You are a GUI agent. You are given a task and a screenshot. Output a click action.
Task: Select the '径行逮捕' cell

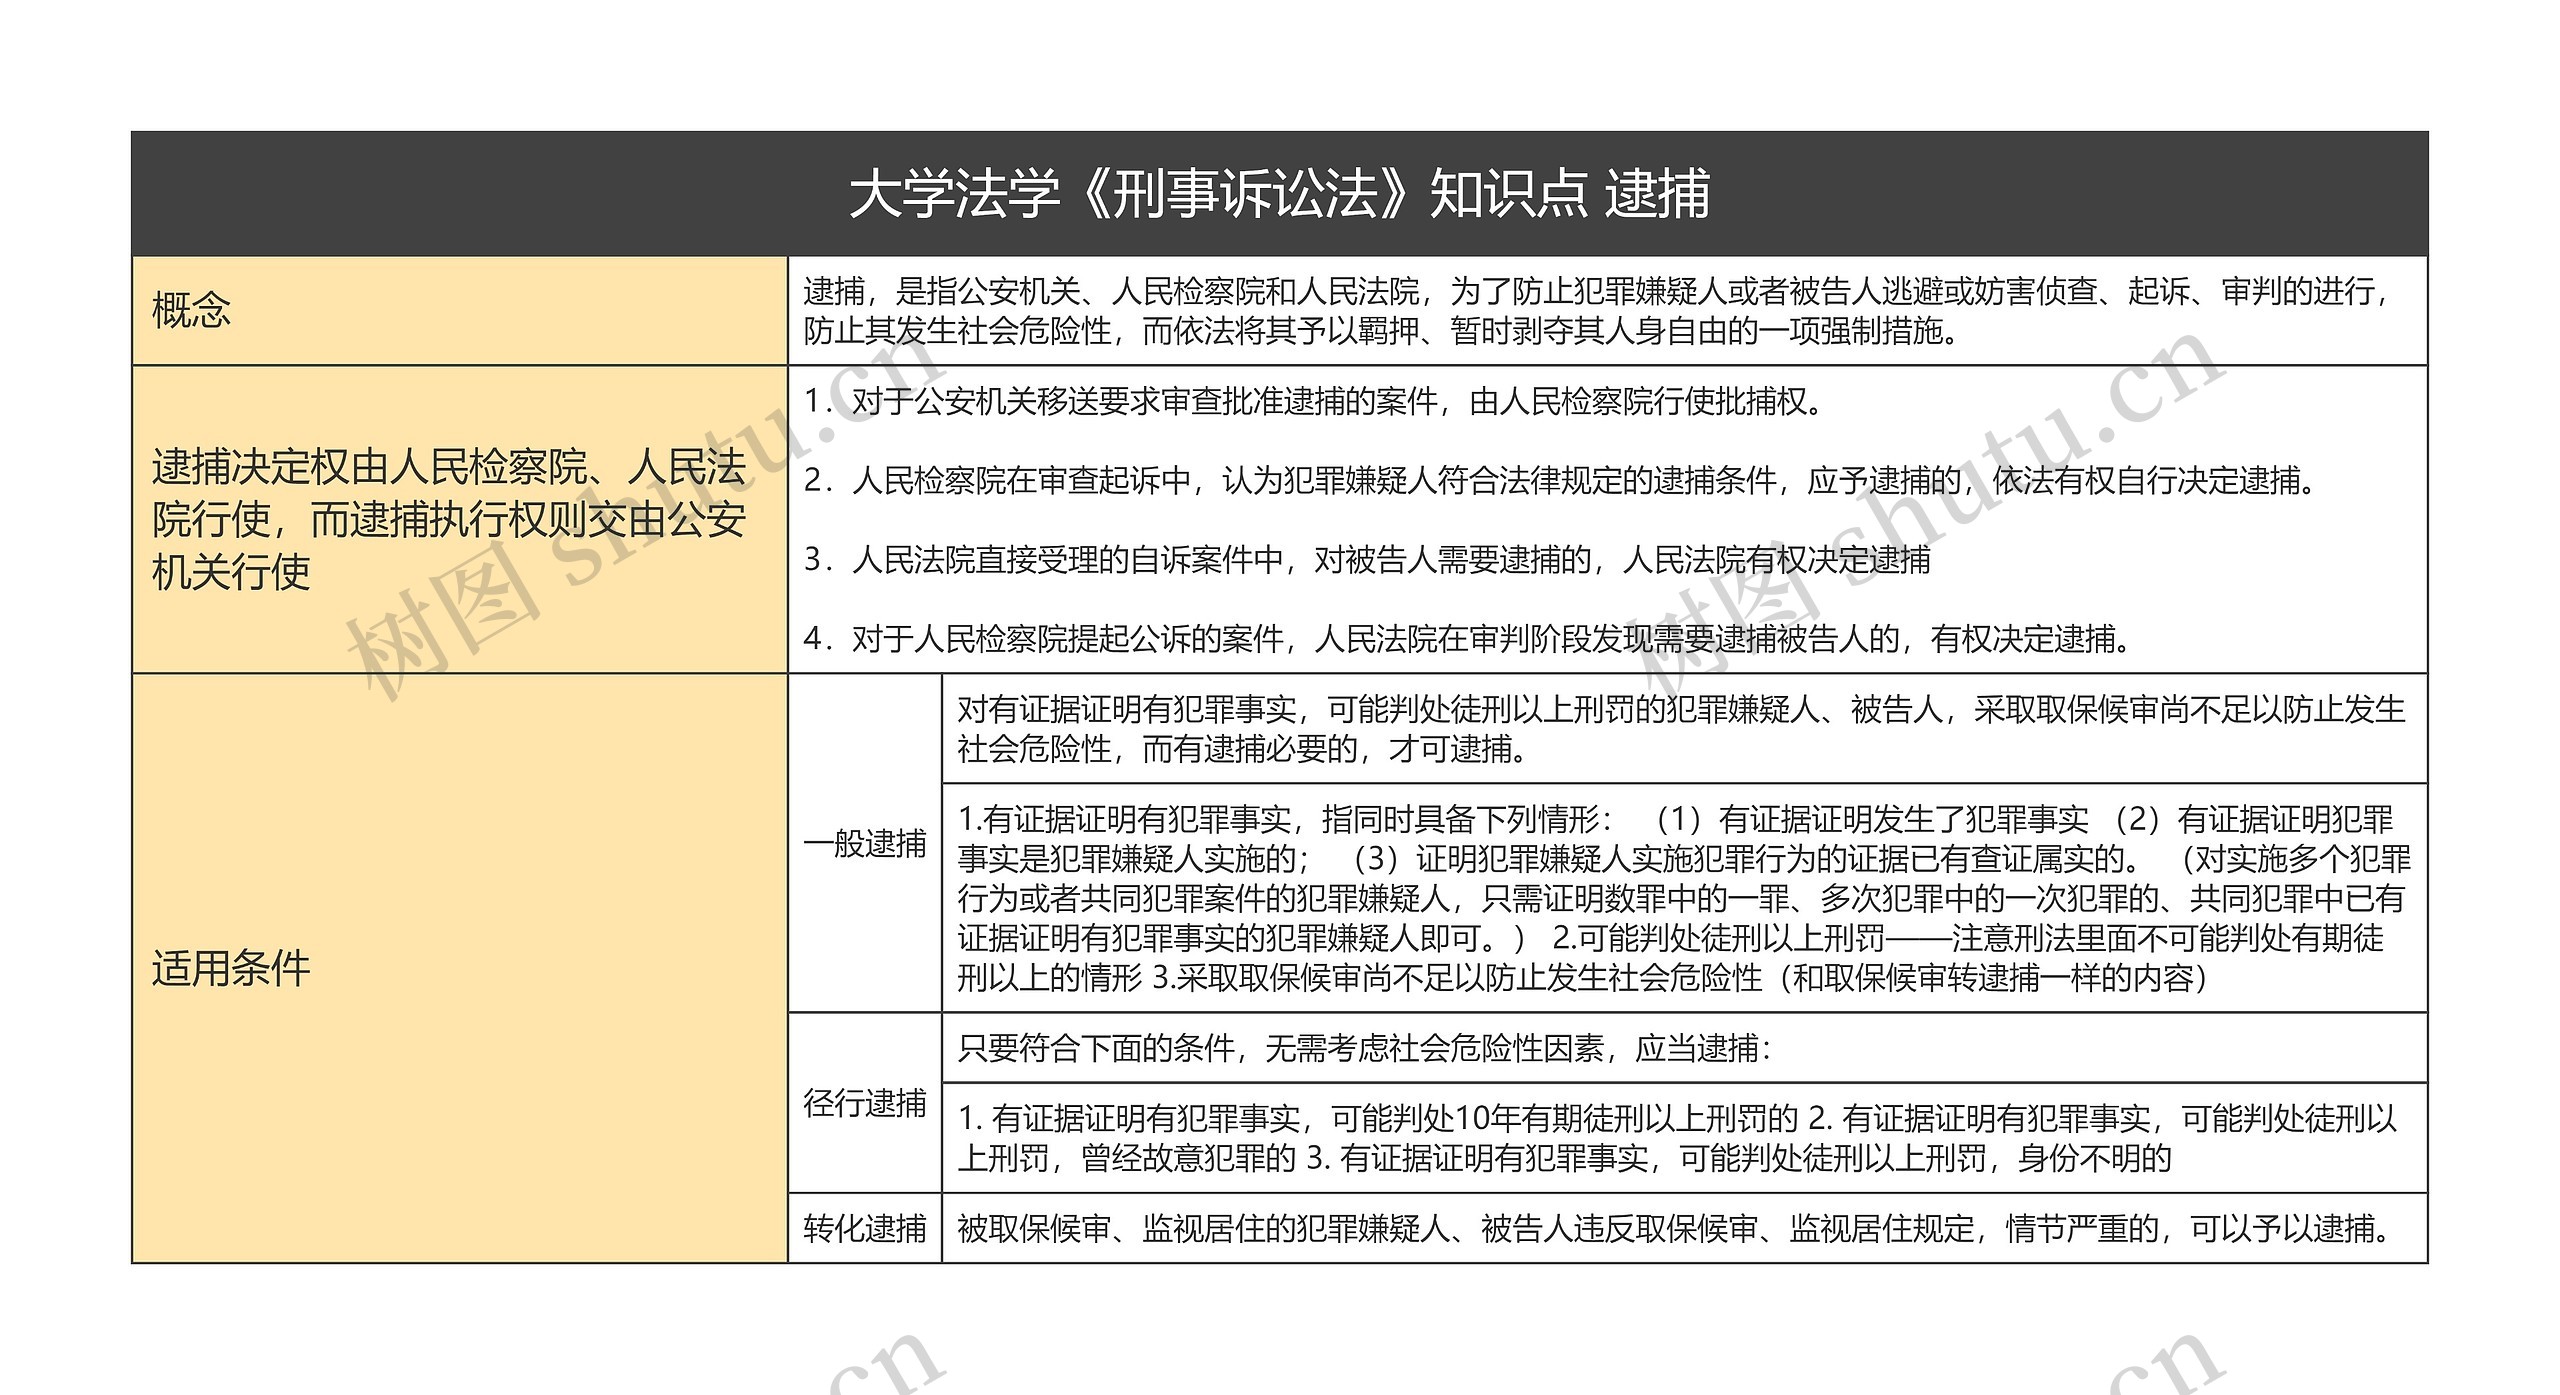point(865,1103)
